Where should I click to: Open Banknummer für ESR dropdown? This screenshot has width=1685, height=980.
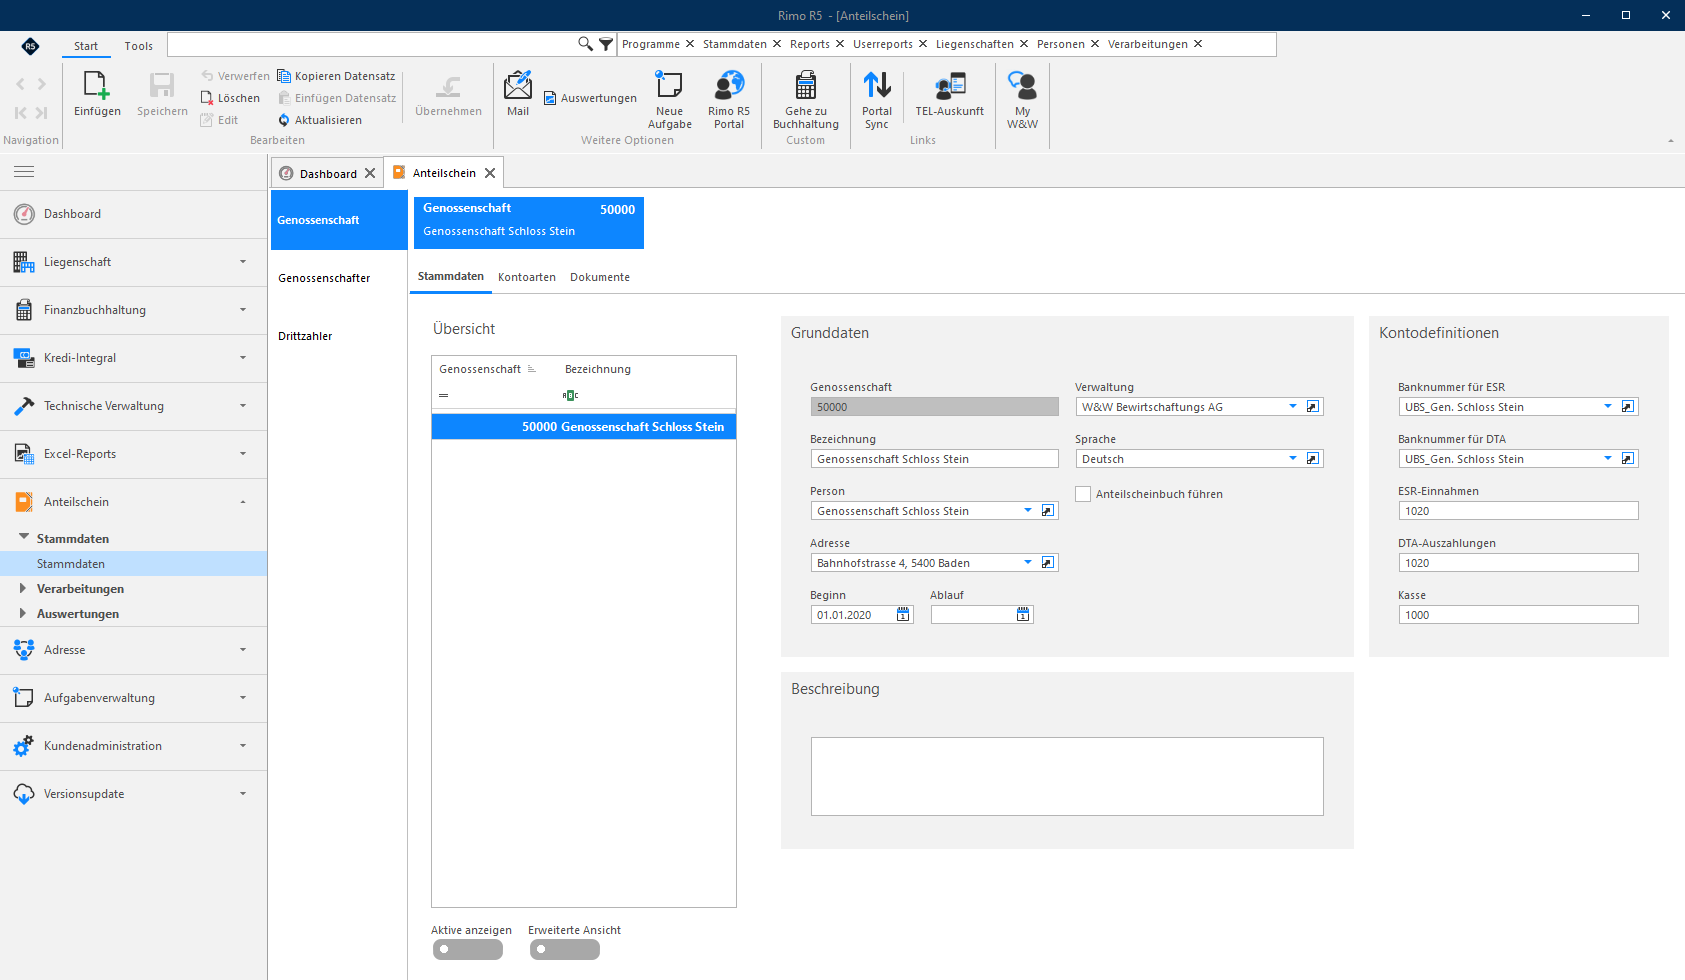1608,407
